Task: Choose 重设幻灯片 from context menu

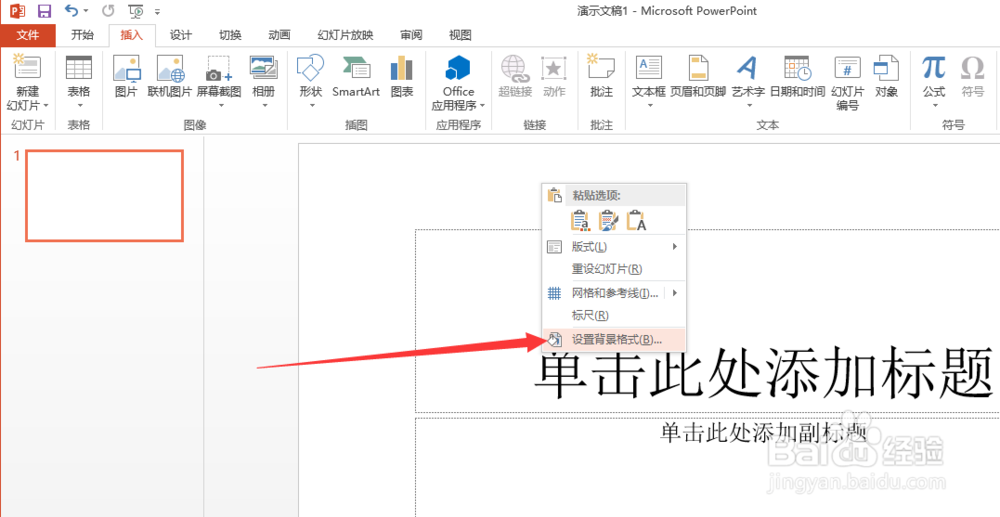Action: [x=614, y=269]
